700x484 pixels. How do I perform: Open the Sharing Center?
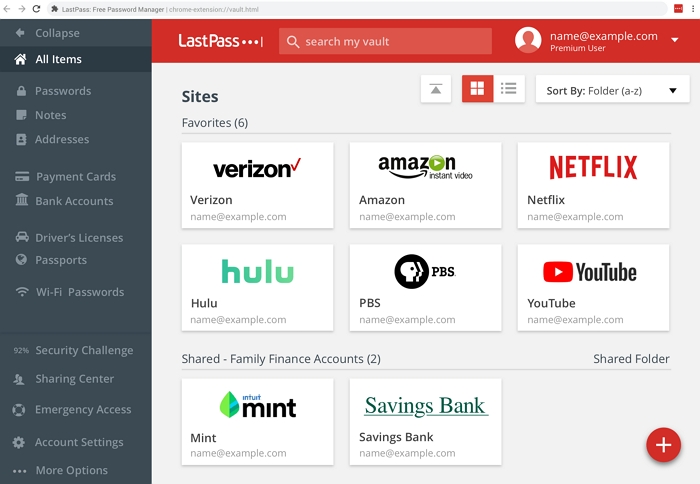[x=76, y=379]
